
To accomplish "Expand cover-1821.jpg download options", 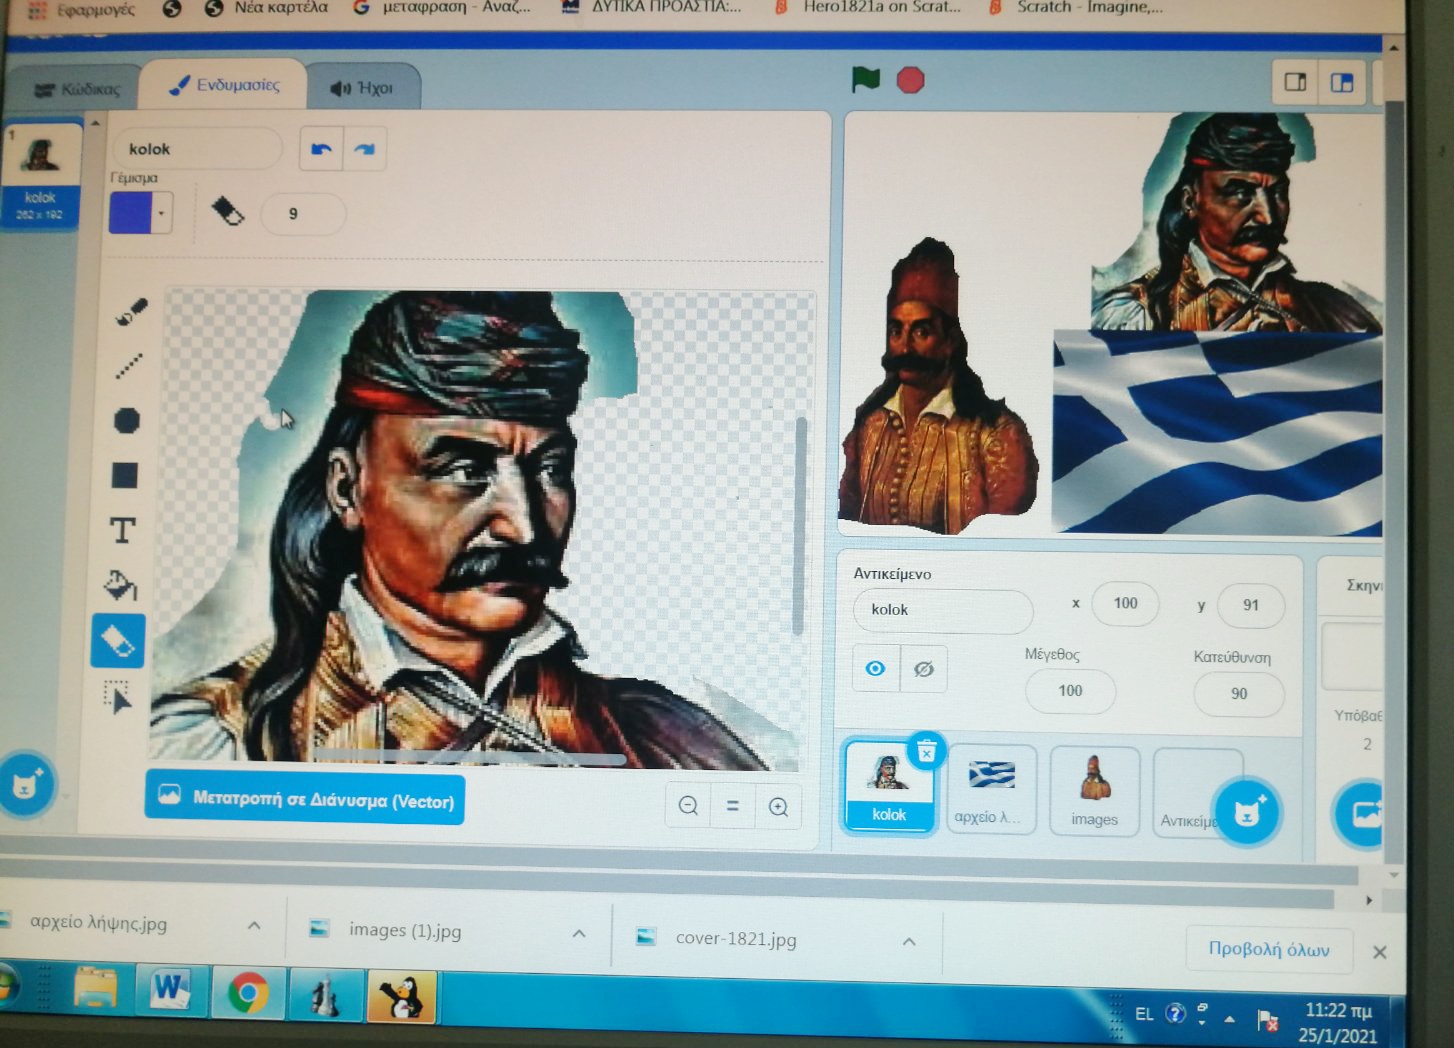I will point(909,941).
